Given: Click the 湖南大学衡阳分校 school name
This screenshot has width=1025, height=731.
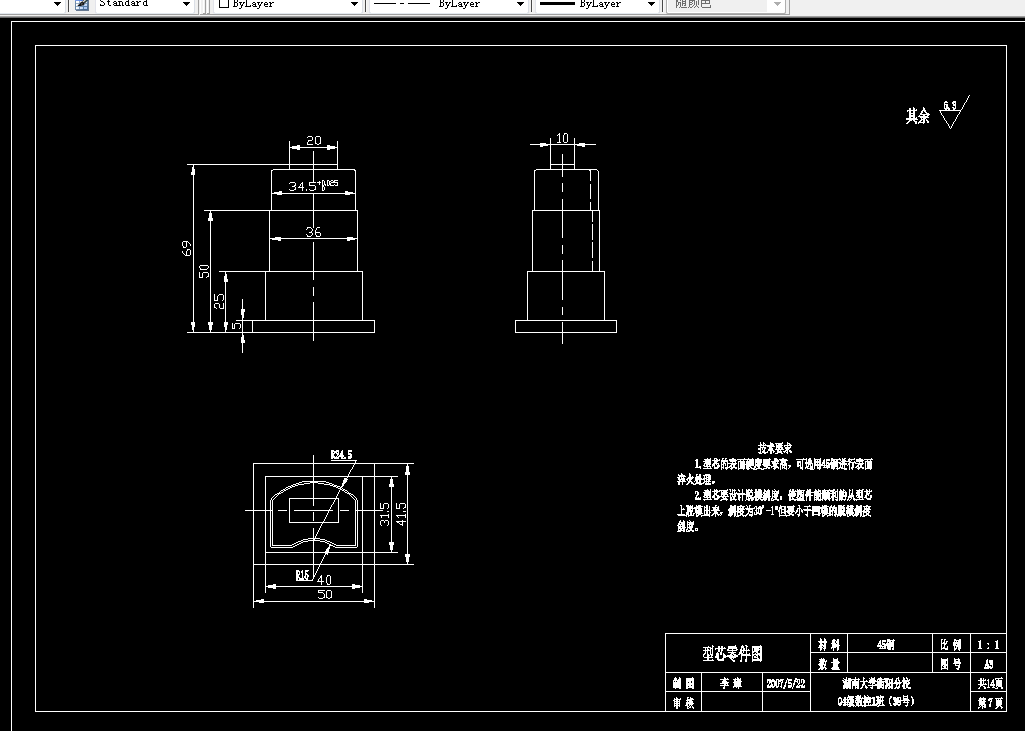Looking at the screenshot, I should (876, 683).
